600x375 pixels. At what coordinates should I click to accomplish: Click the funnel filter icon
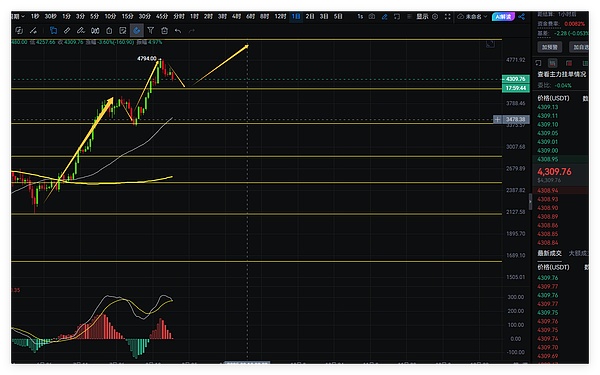point(150,30)
